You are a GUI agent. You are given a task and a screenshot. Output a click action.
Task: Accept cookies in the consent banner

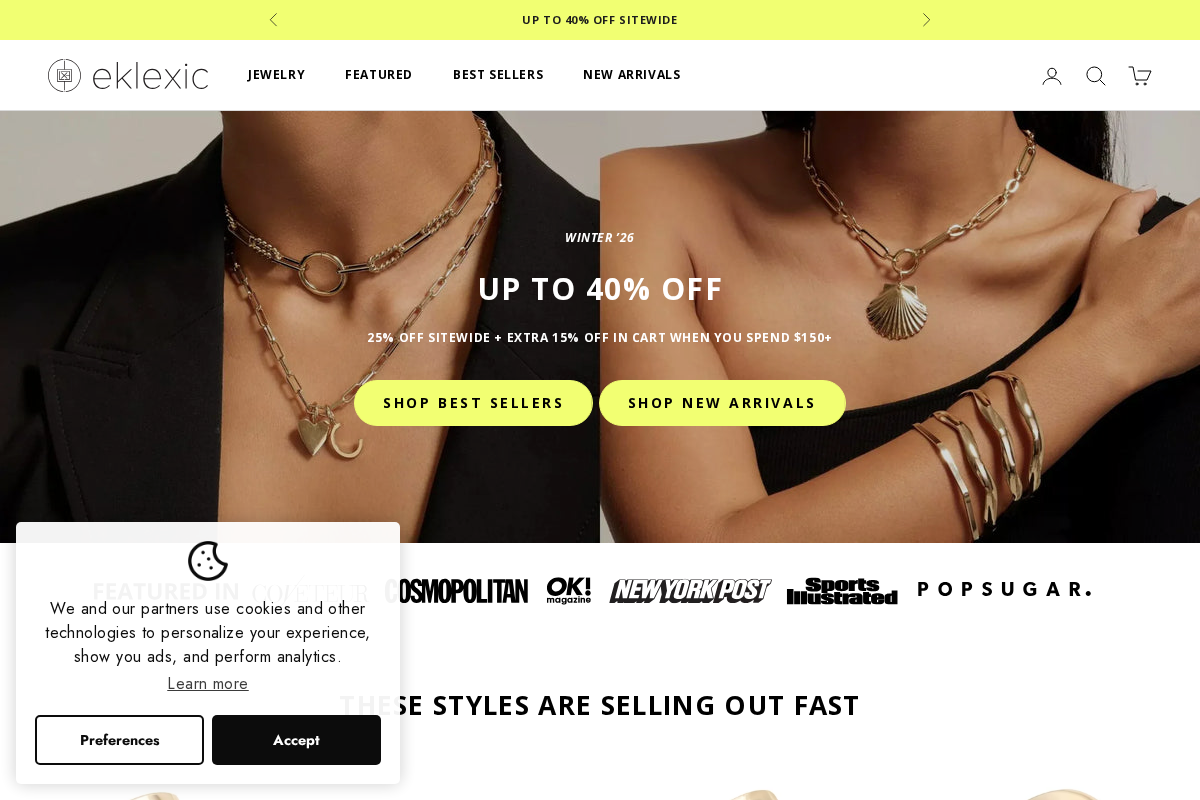296,740
